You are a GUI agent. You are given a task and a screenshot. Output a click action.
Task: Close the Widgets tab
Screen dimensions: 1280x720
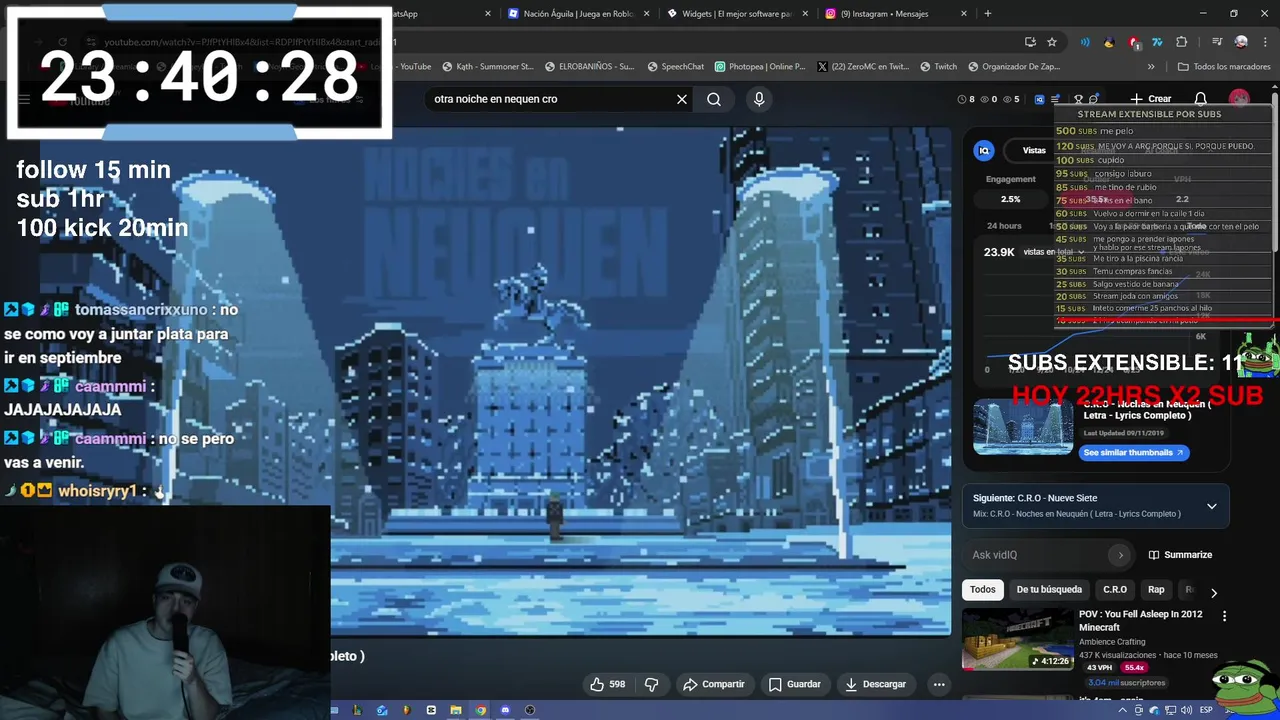point(805,14)
